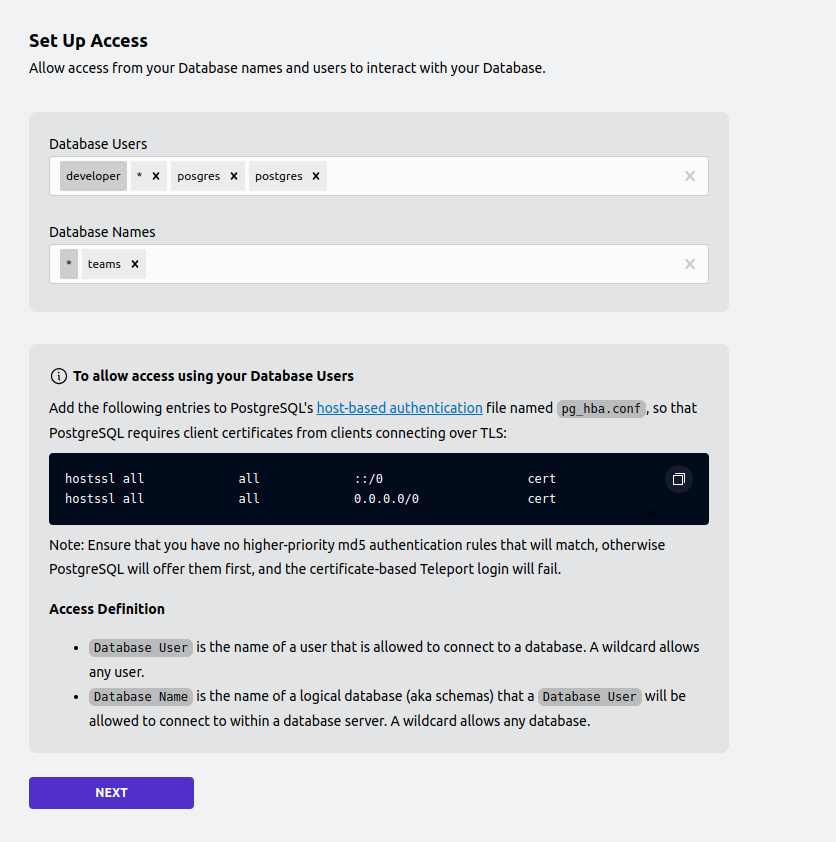Select the fixed * database name tag
The width and height of the screenshot is (836, 842).
tap(69, 264)
